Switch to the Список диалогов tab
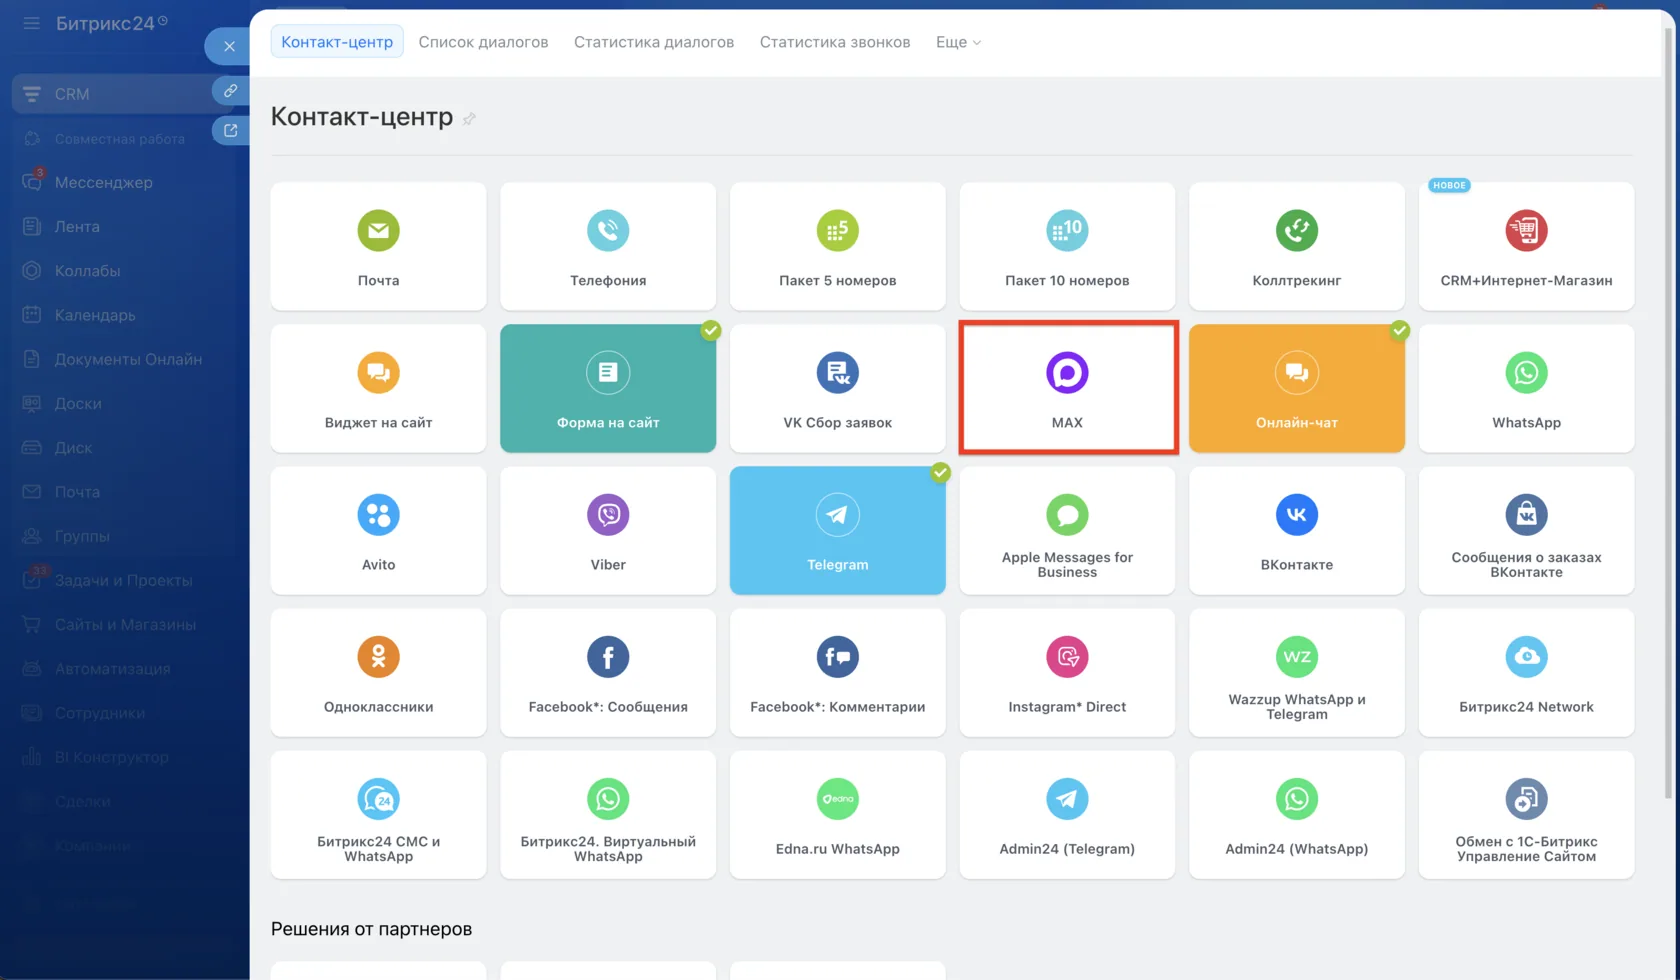This screenshot has height=980, width=1680. [483, 42]
